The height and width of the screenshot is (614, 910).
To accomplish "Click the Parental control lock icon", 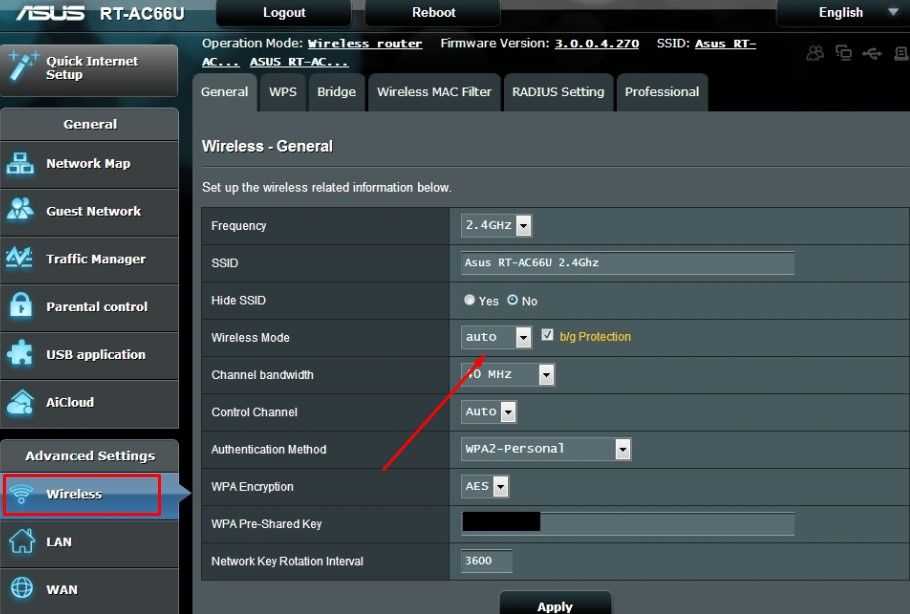I will (x=21, y=307).
